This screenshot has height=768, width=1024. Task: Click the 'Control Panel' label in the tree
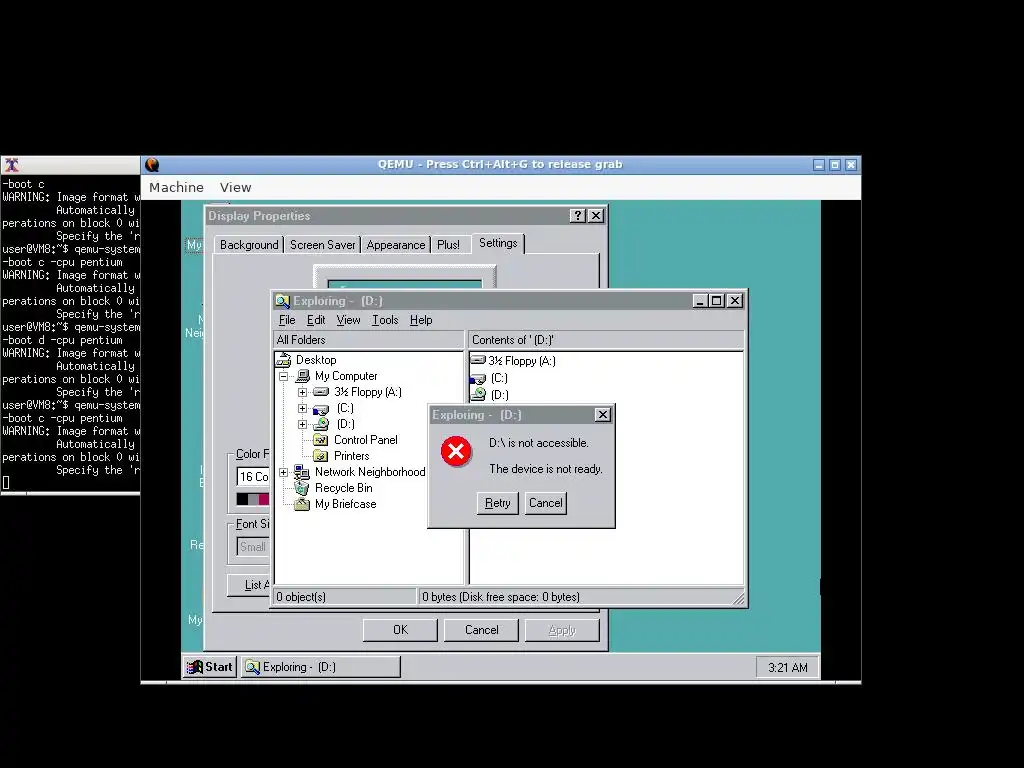tap(366, 440)
